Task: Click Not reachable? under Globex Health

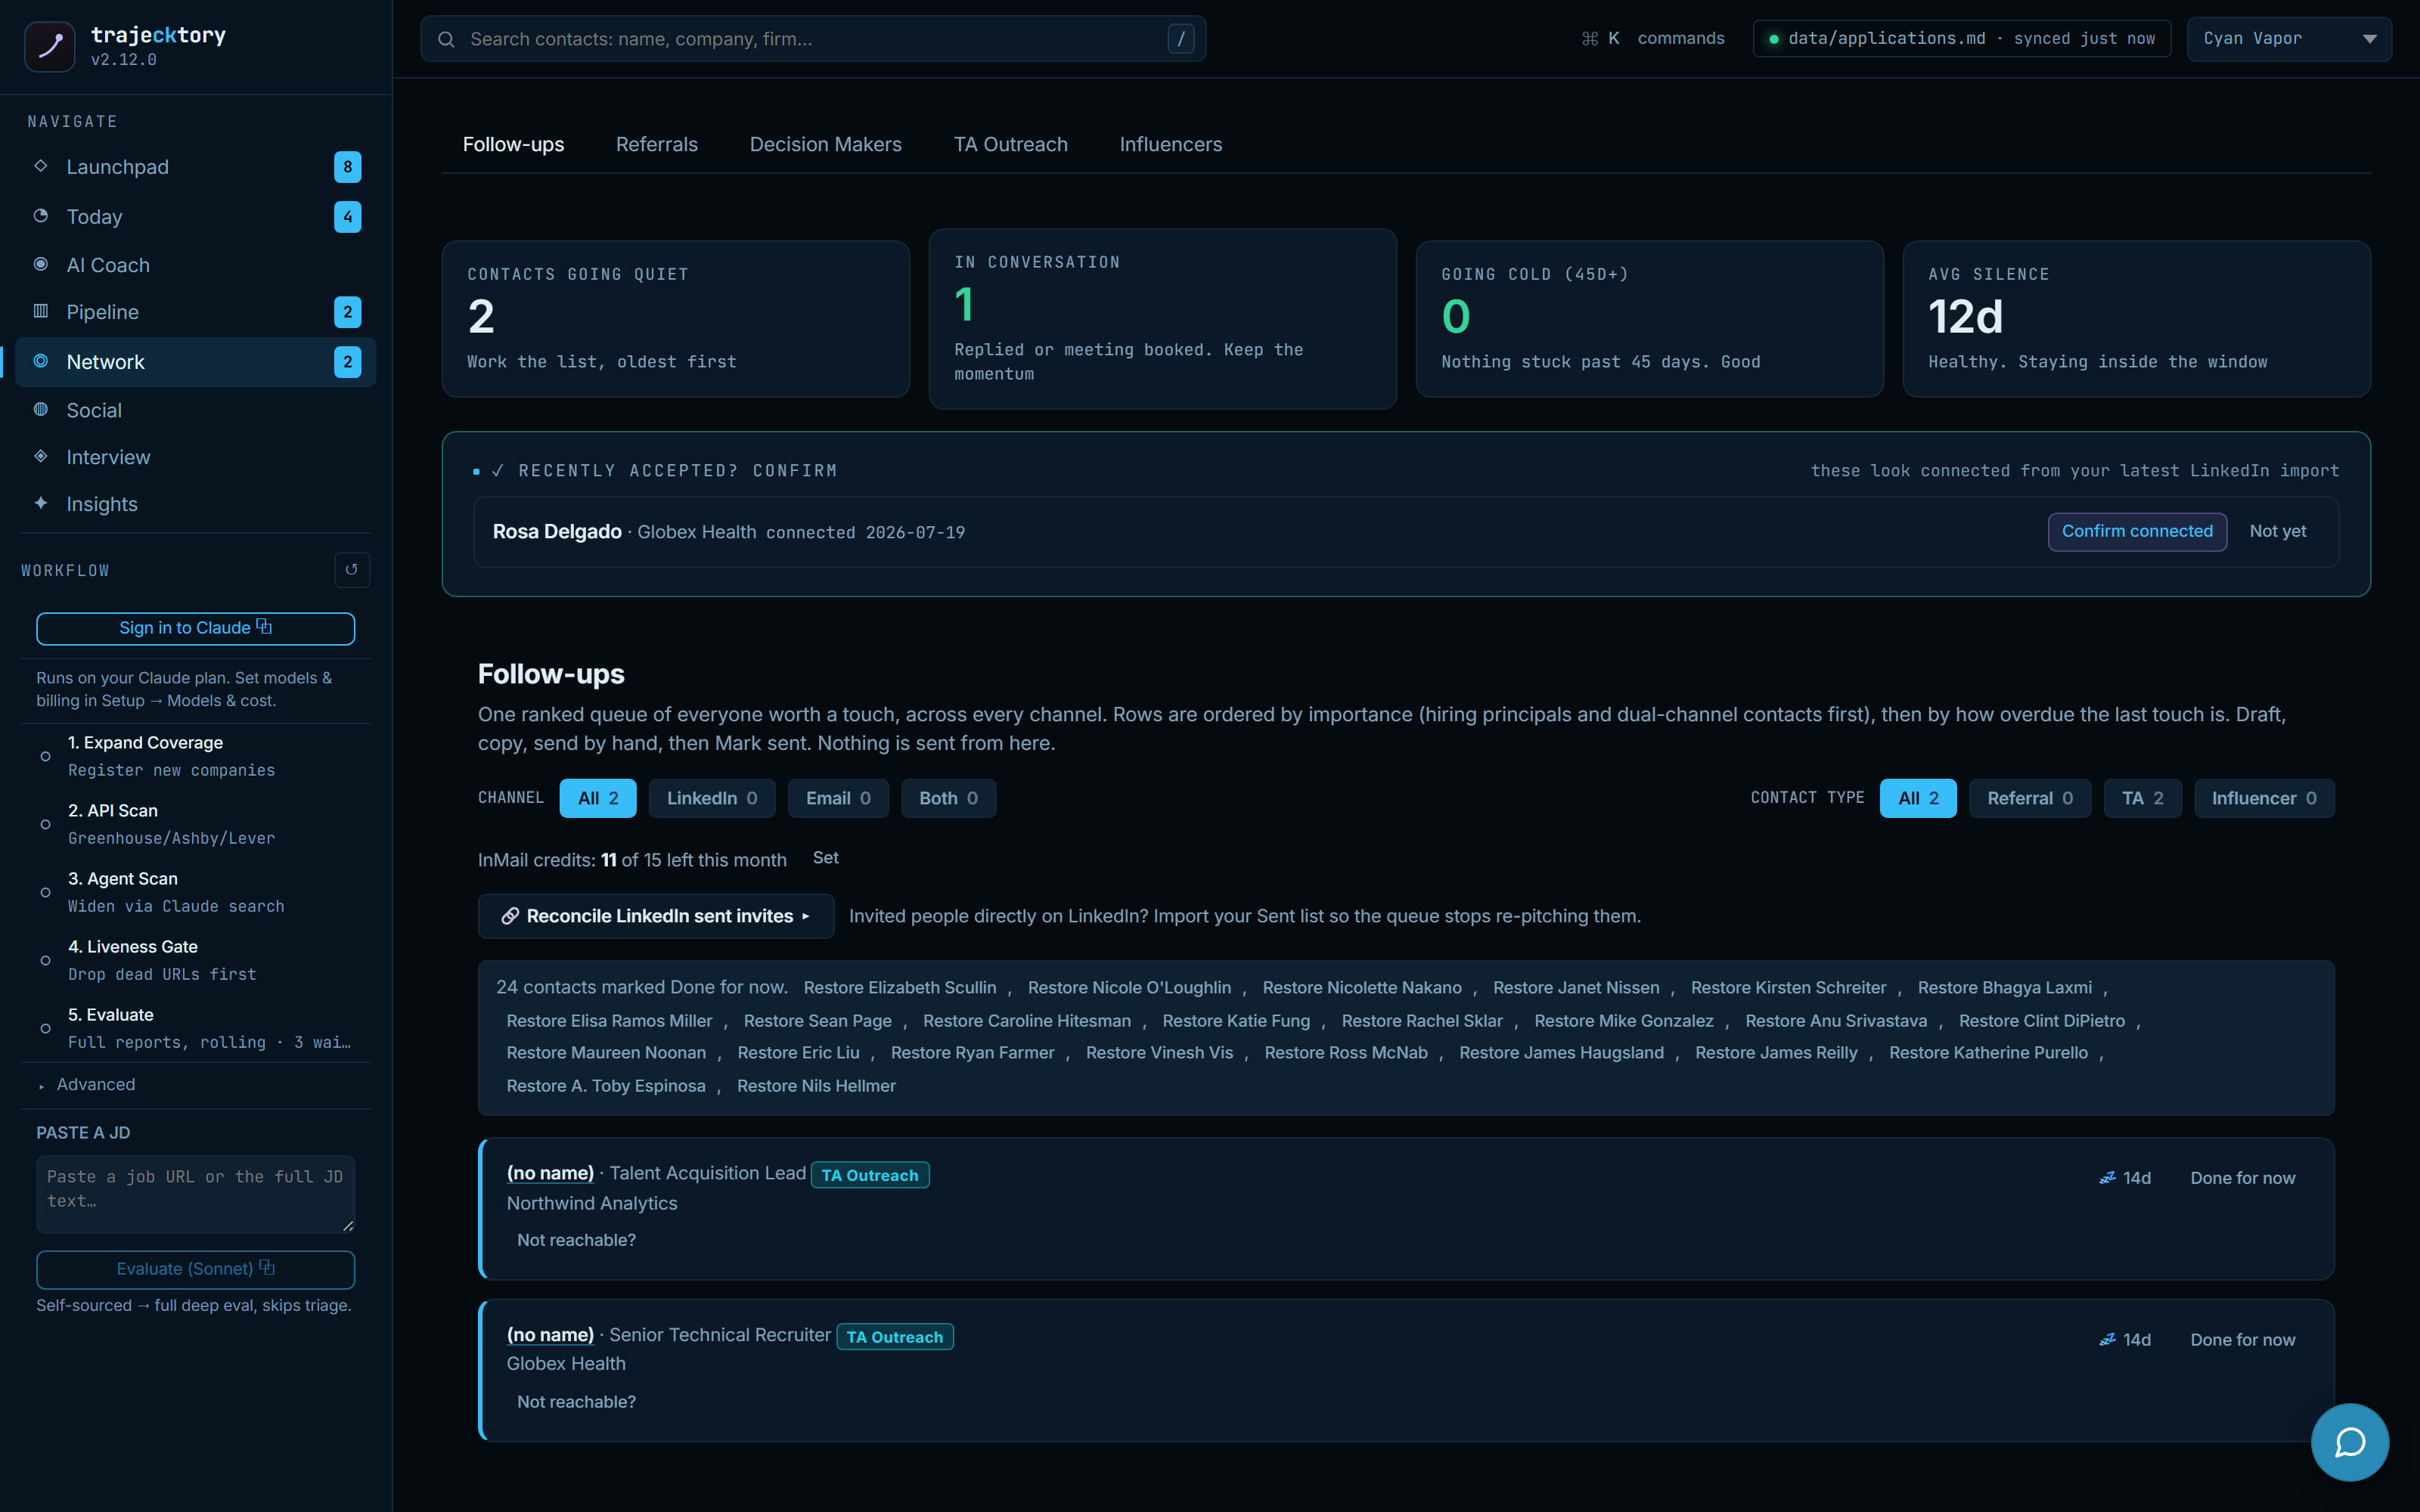Action: (576, 1402)
